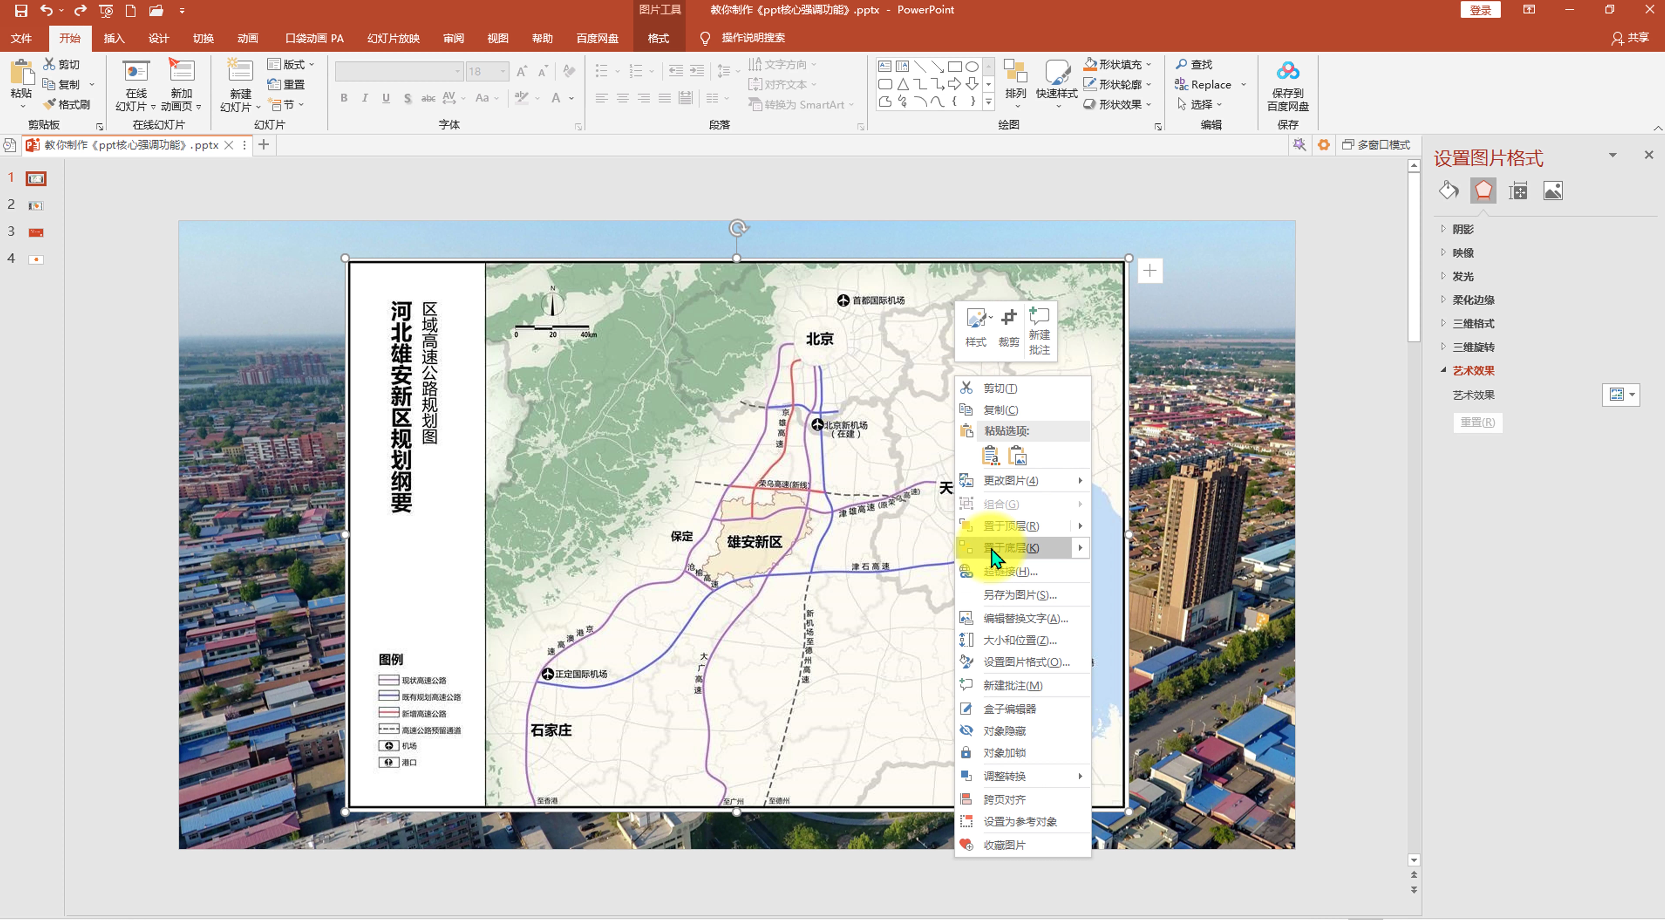Click the Cut (剪切) scissors in the ribbon

coord(62,64)
